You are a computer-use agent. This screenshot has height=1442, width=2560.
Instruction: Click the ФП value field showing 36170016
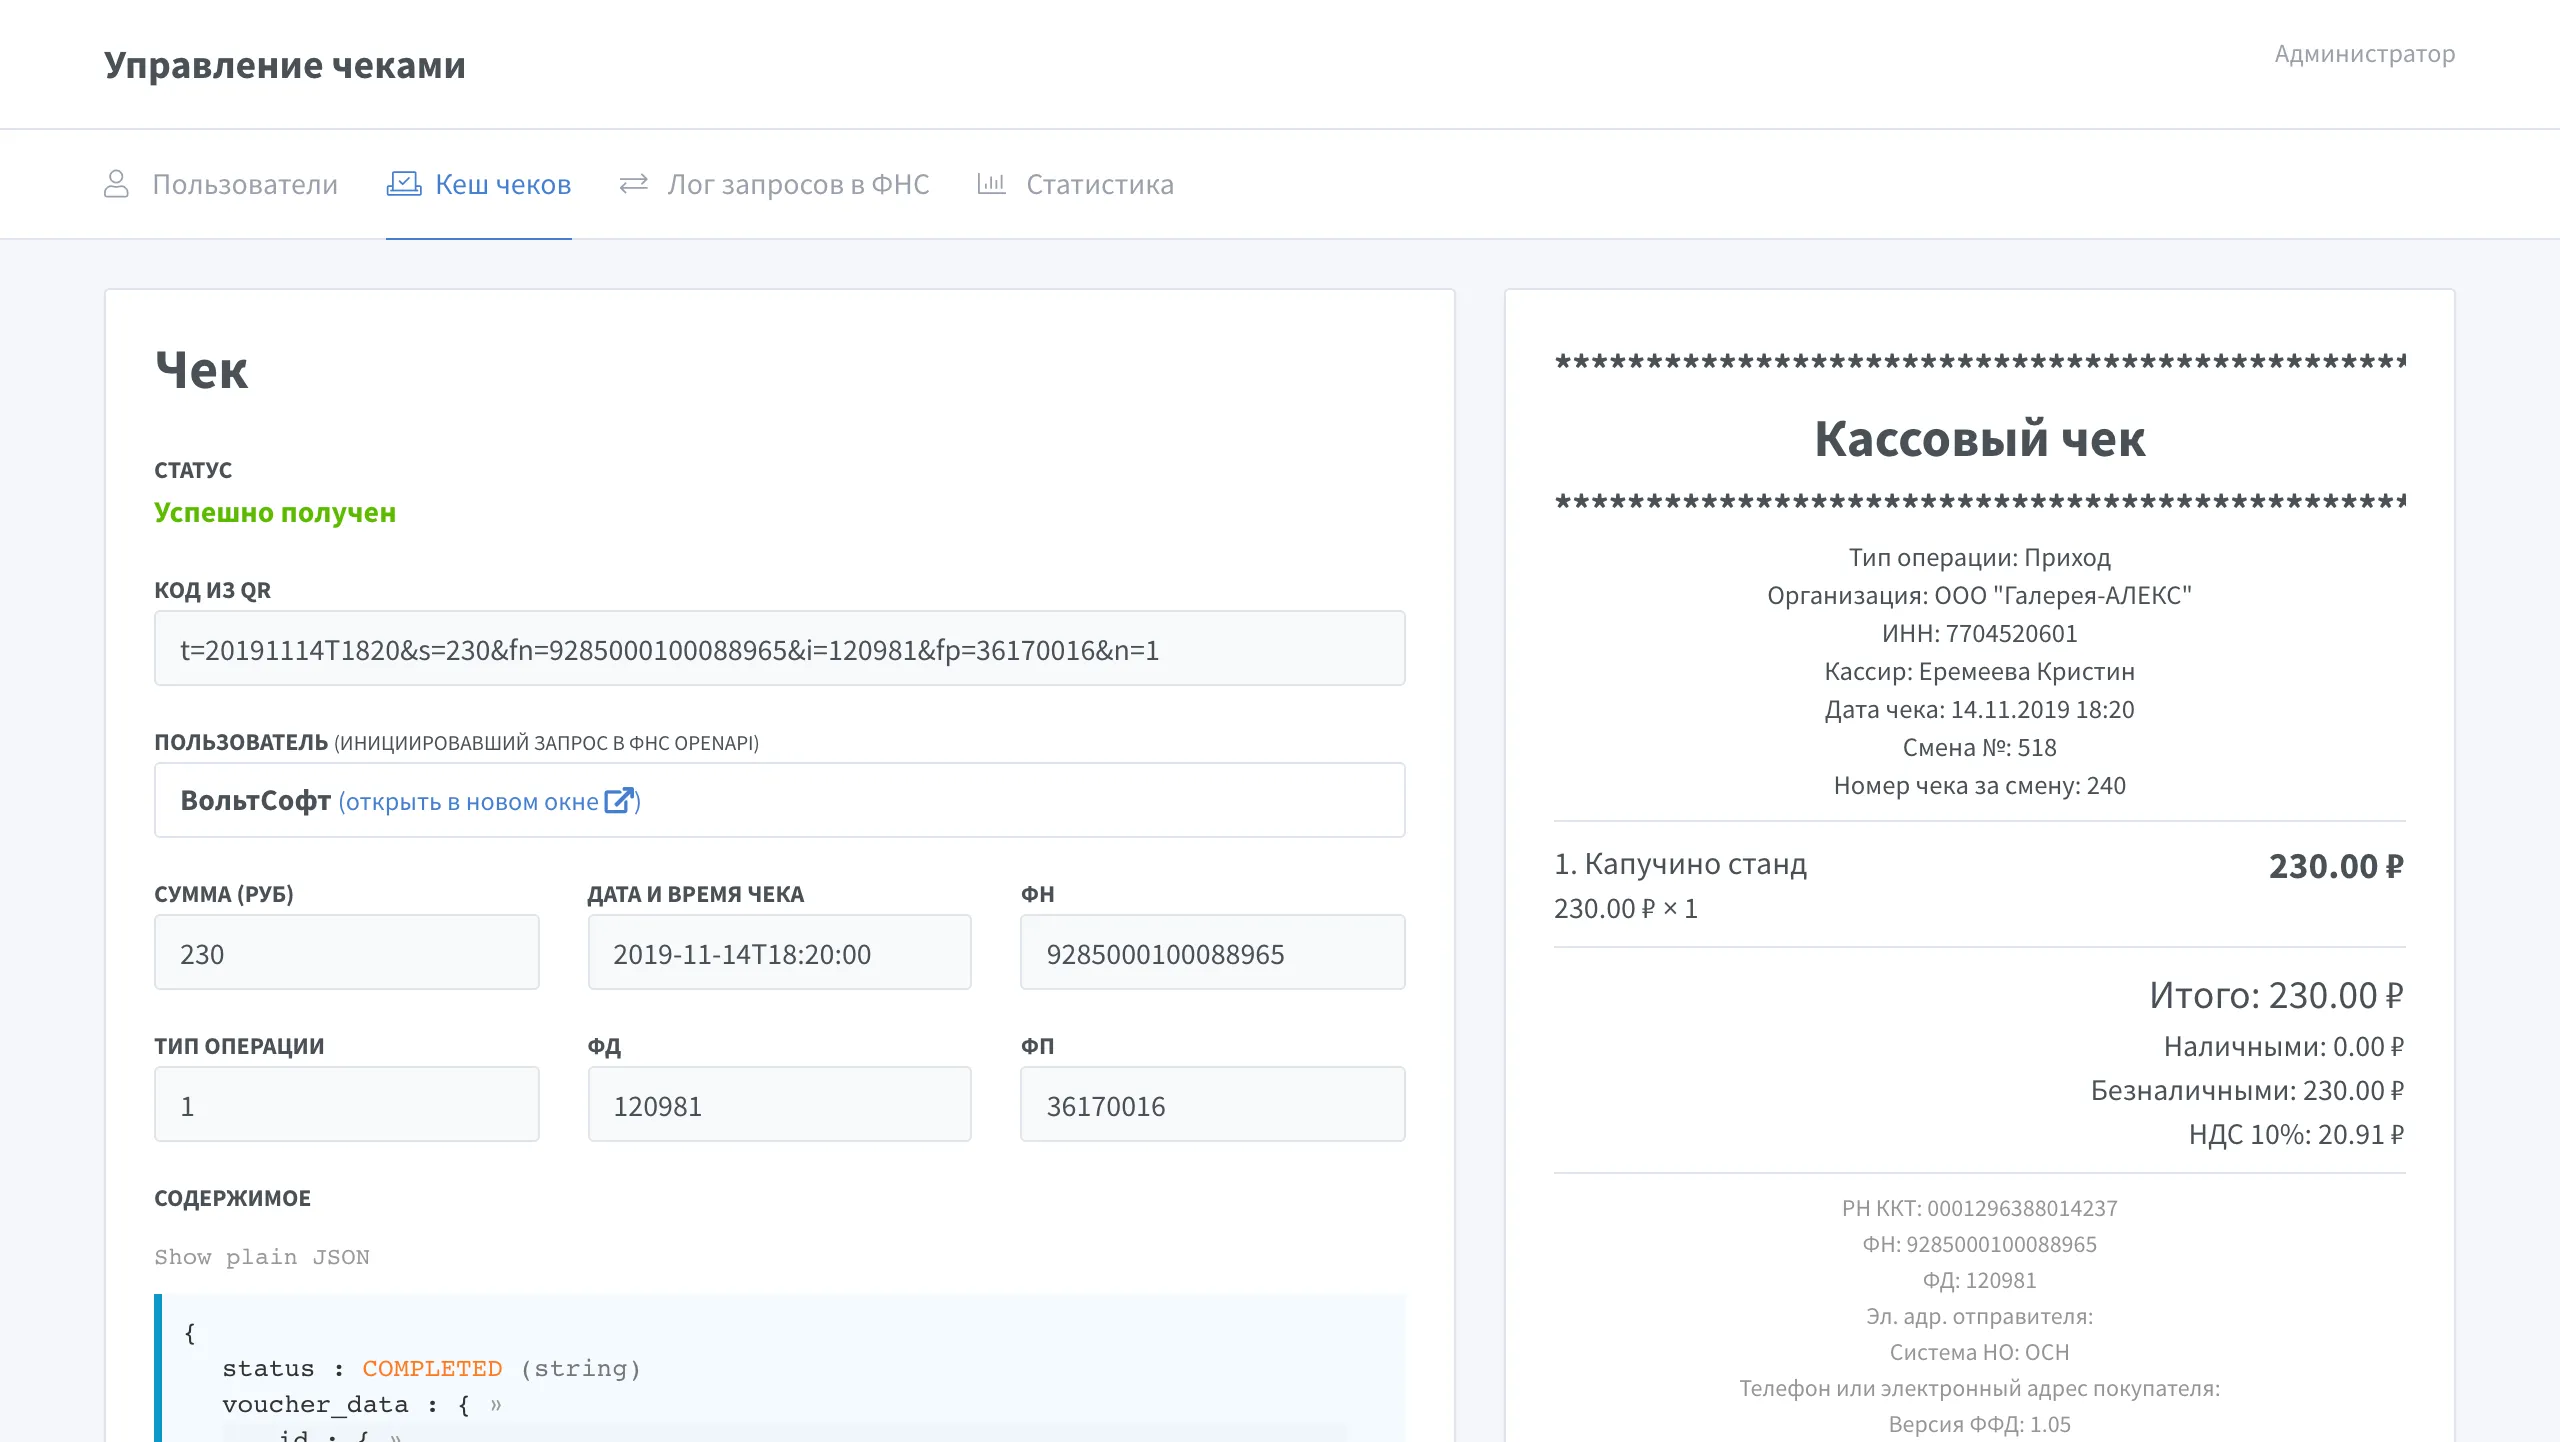(x=1213, y=1104)
